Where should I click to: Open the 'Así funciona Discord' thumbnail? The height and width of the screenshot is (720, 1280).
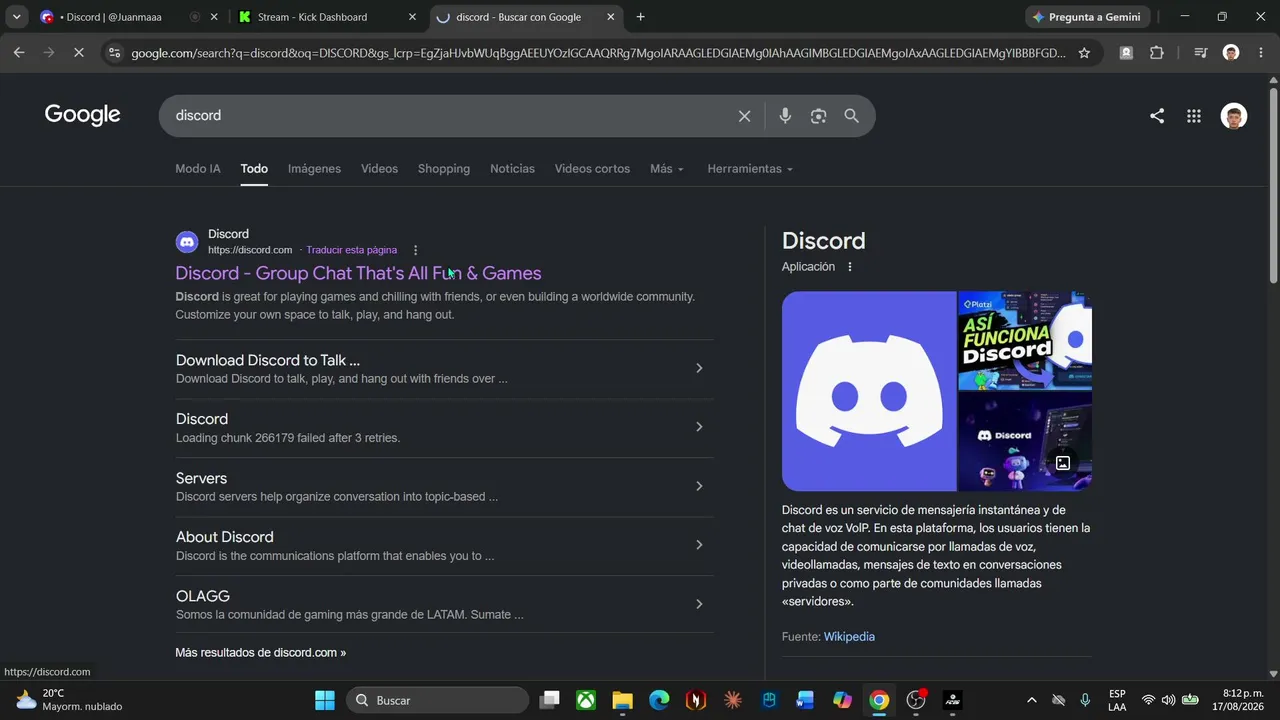coord(1025,340)
